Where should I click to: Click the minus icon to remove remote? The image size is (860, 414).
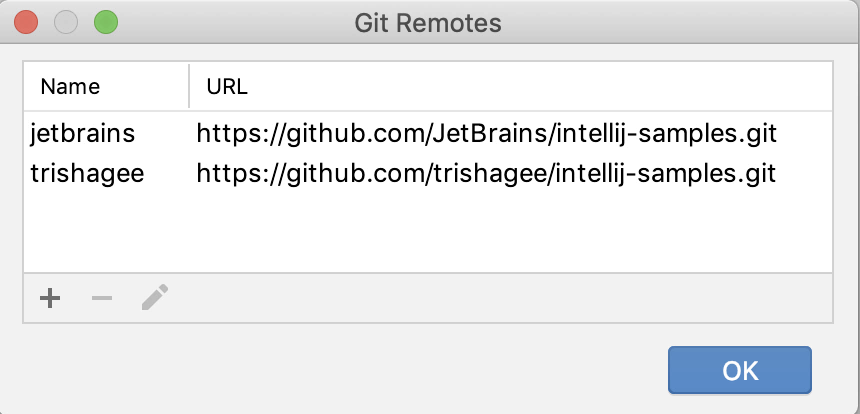102,298
